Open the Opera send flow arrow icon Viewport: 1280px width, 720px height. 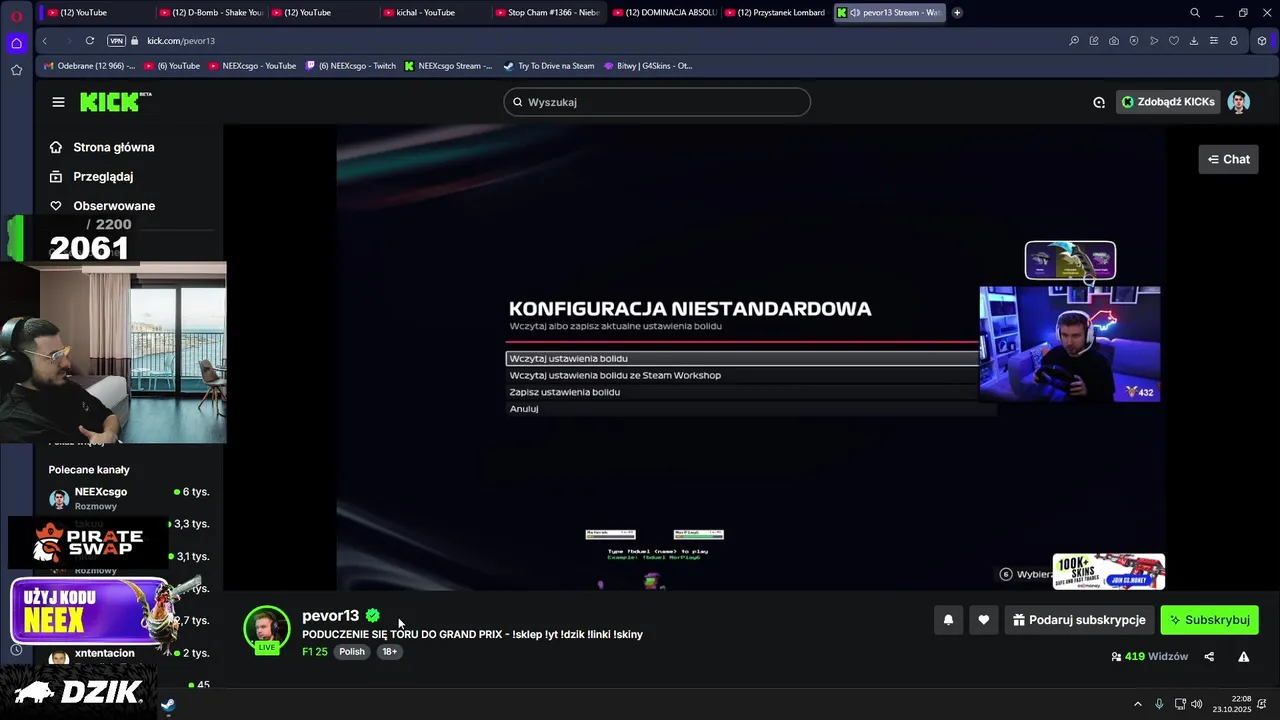(x=1154, y=41)
